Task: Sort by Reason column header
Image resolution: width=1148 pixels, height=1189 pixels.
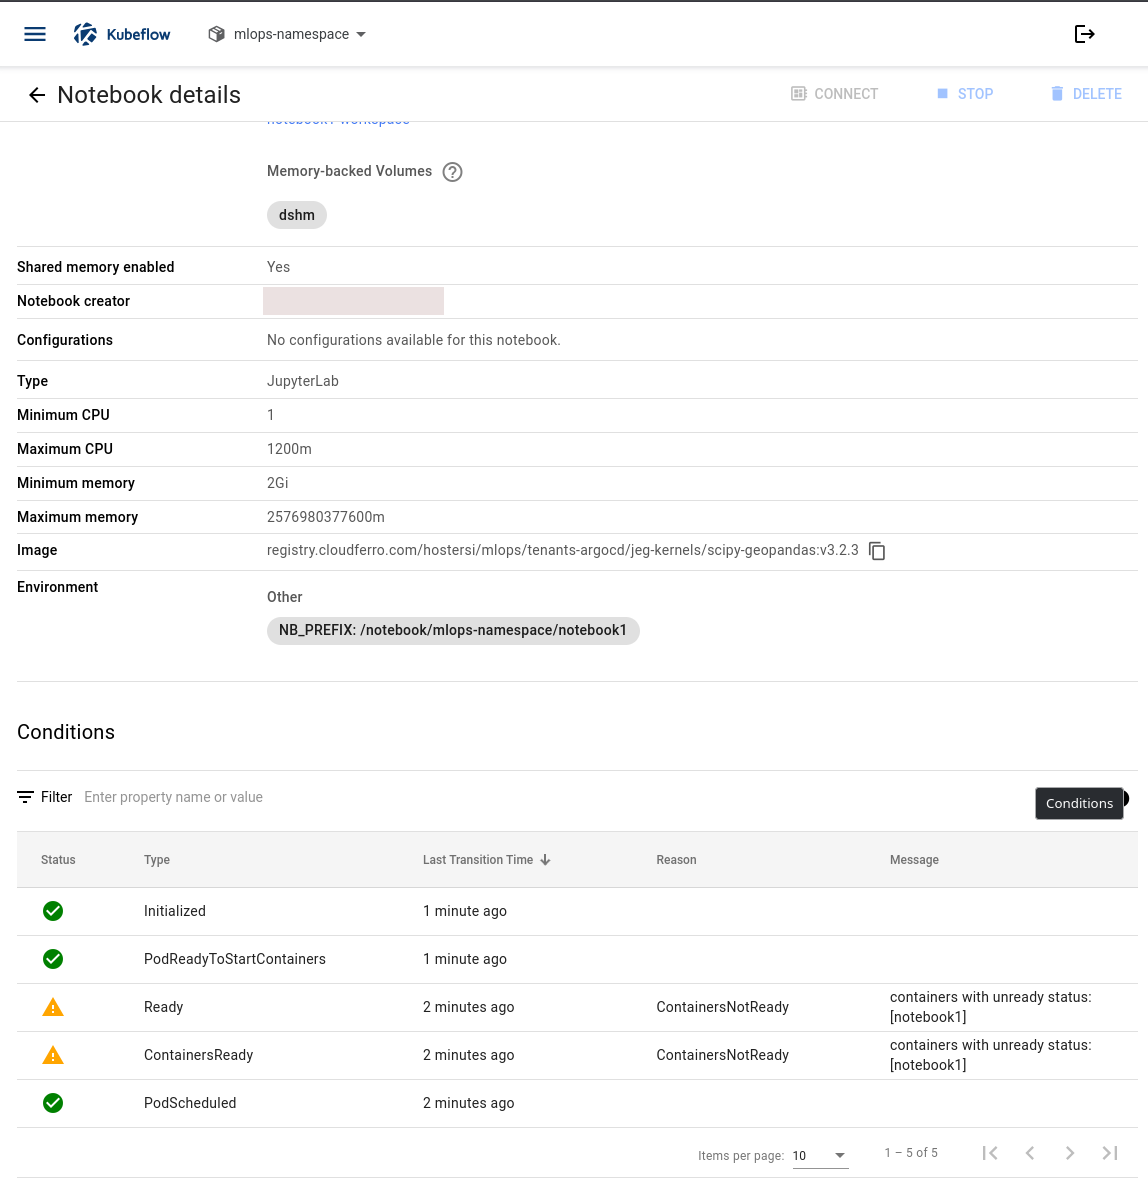Action: pos(676,860)
